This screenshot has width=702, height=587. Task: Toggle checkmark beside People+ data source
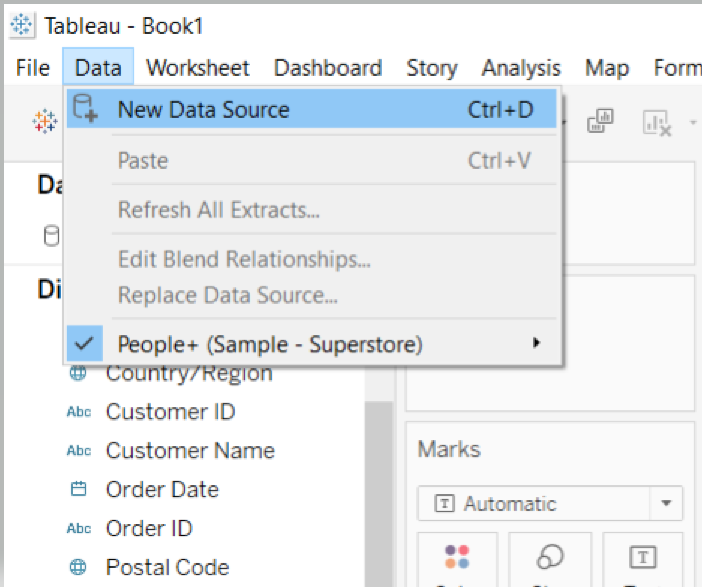[85, 343]
